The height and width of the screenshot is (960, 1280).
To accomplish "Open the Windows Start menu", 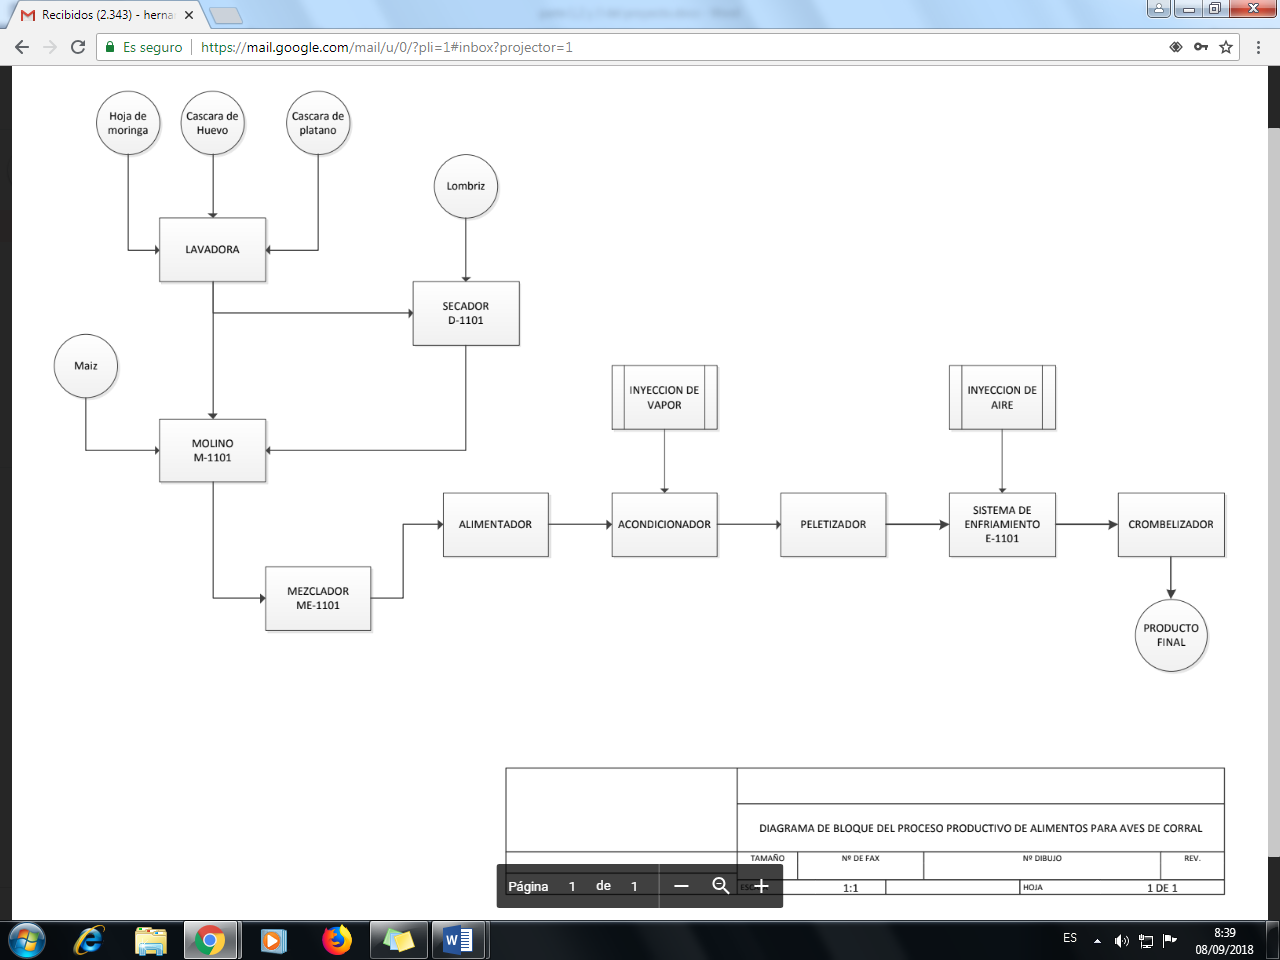I will (x=27, y=941).
